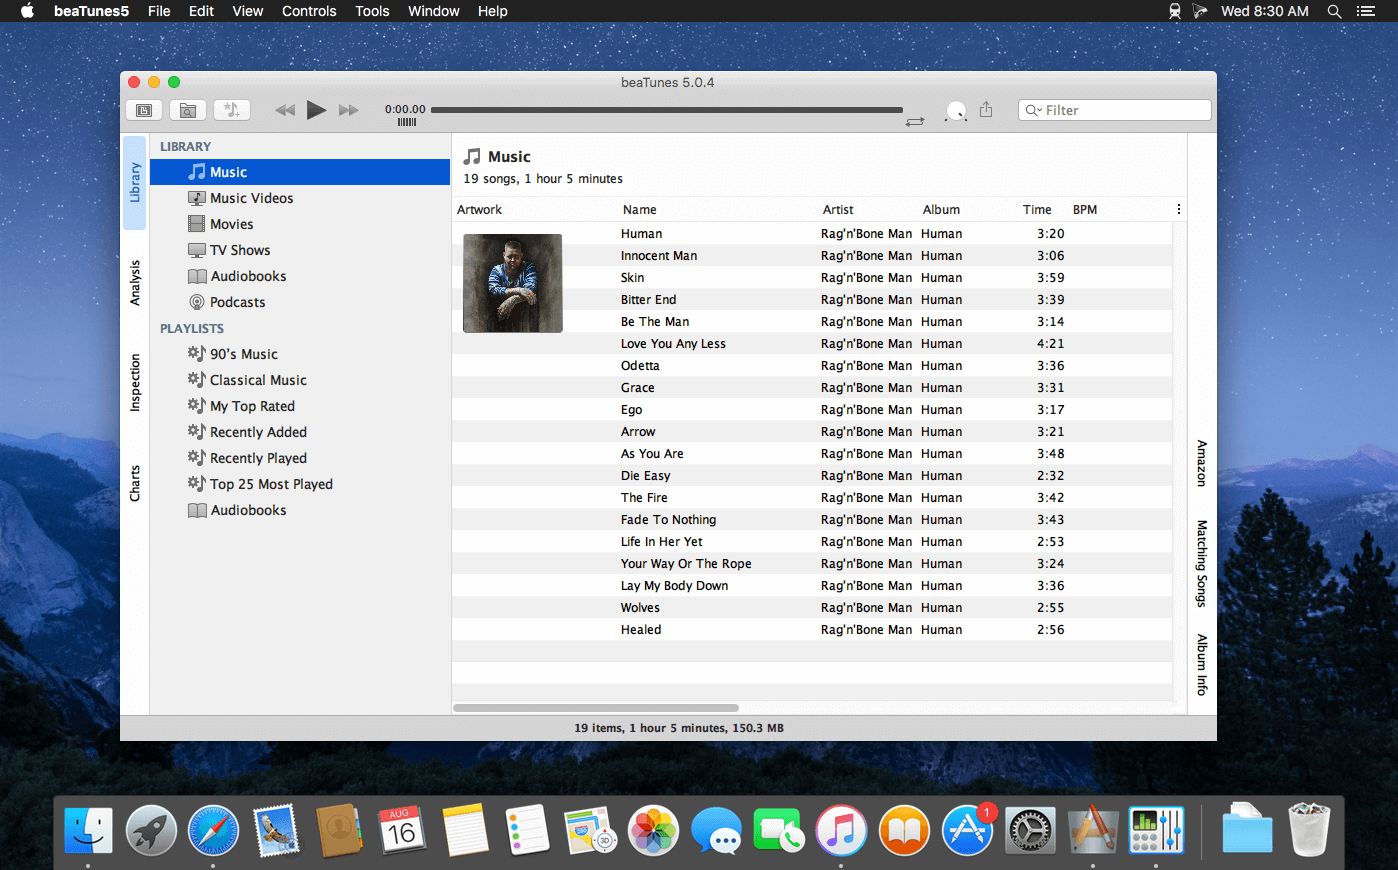The image size is (1398, 870).
Task: Click in the playback progress bar
Action: pos(666,110)
